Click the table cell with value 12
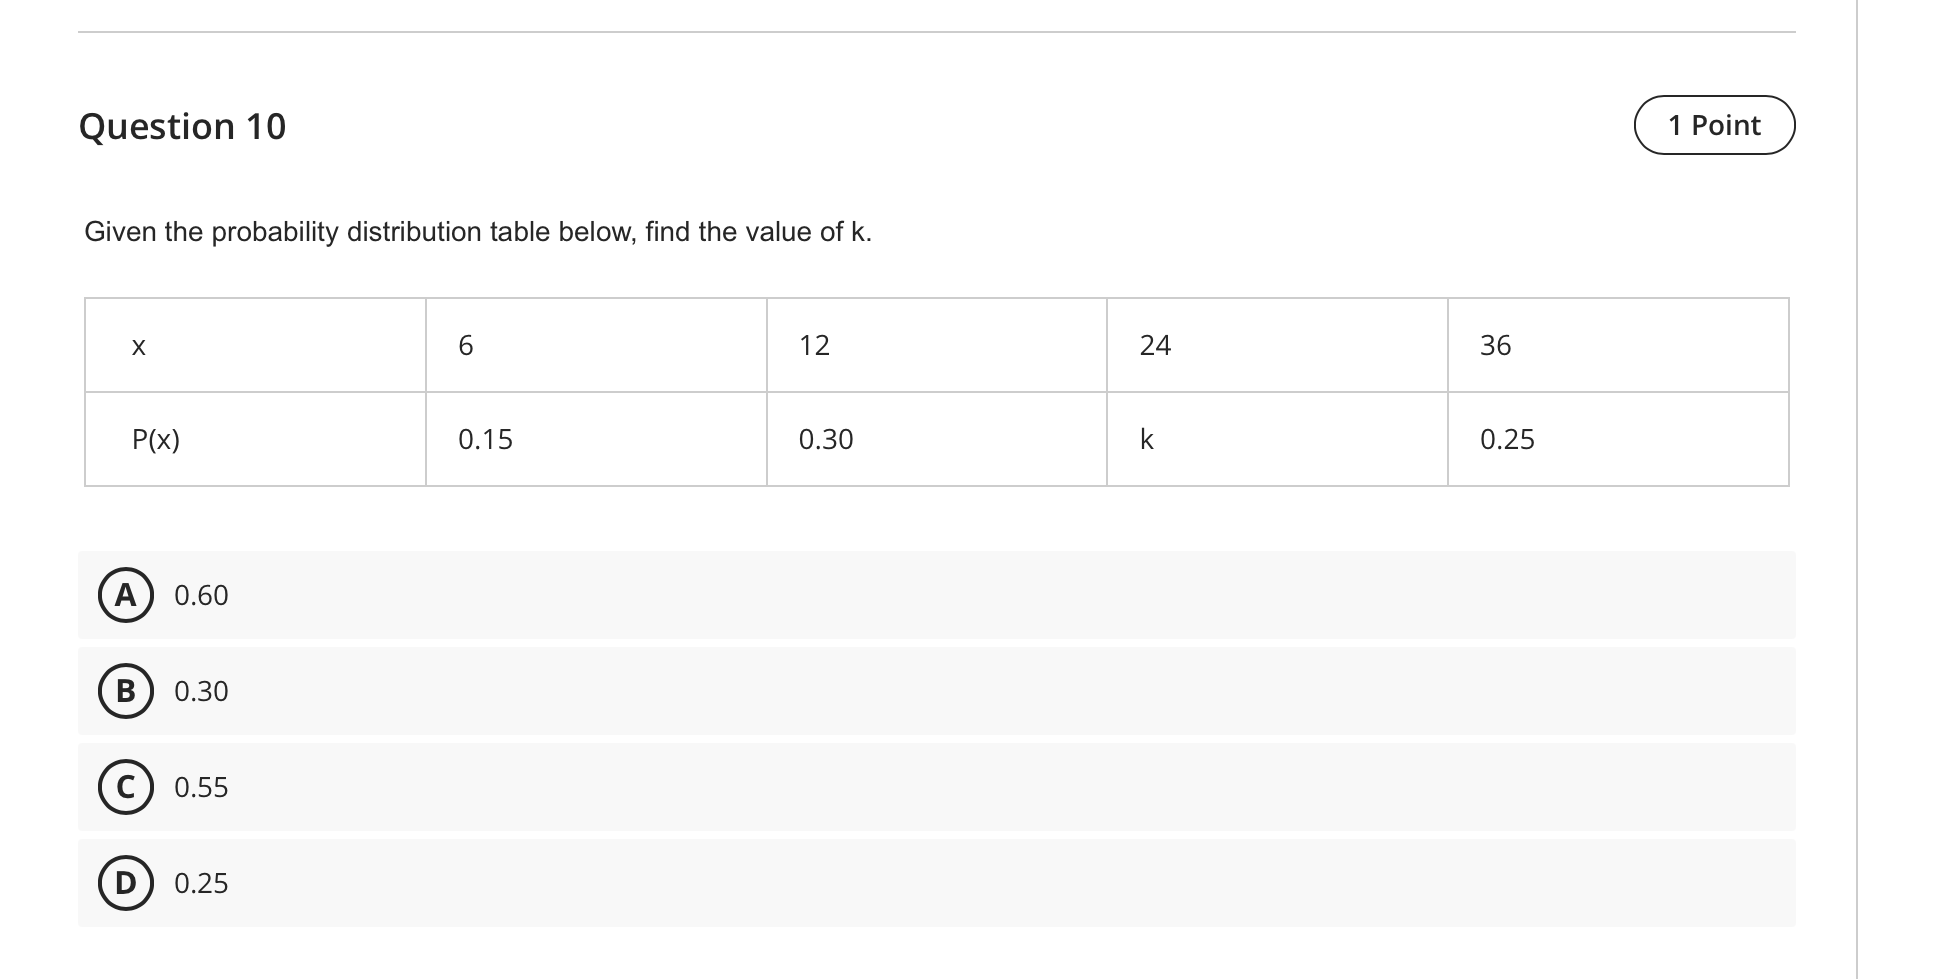 (x=935, y=345)
